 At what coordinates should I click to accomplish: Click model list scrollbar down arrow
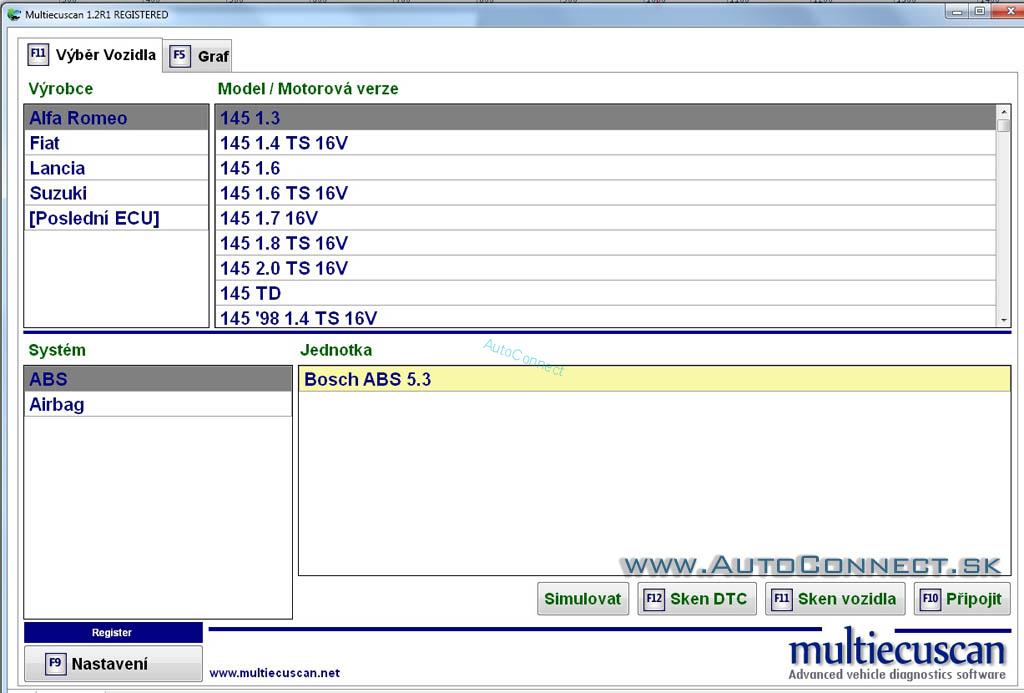(1004, 320)
